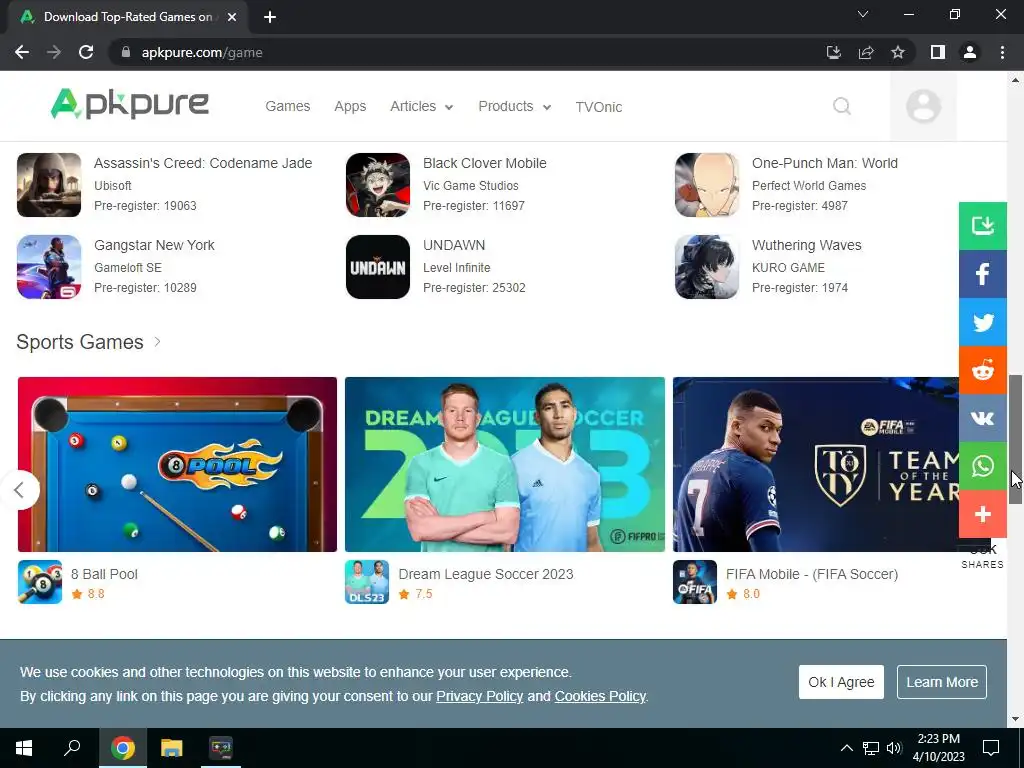
Task: Slide carousel to previous sports games
Action: click(x=20, y=490)
